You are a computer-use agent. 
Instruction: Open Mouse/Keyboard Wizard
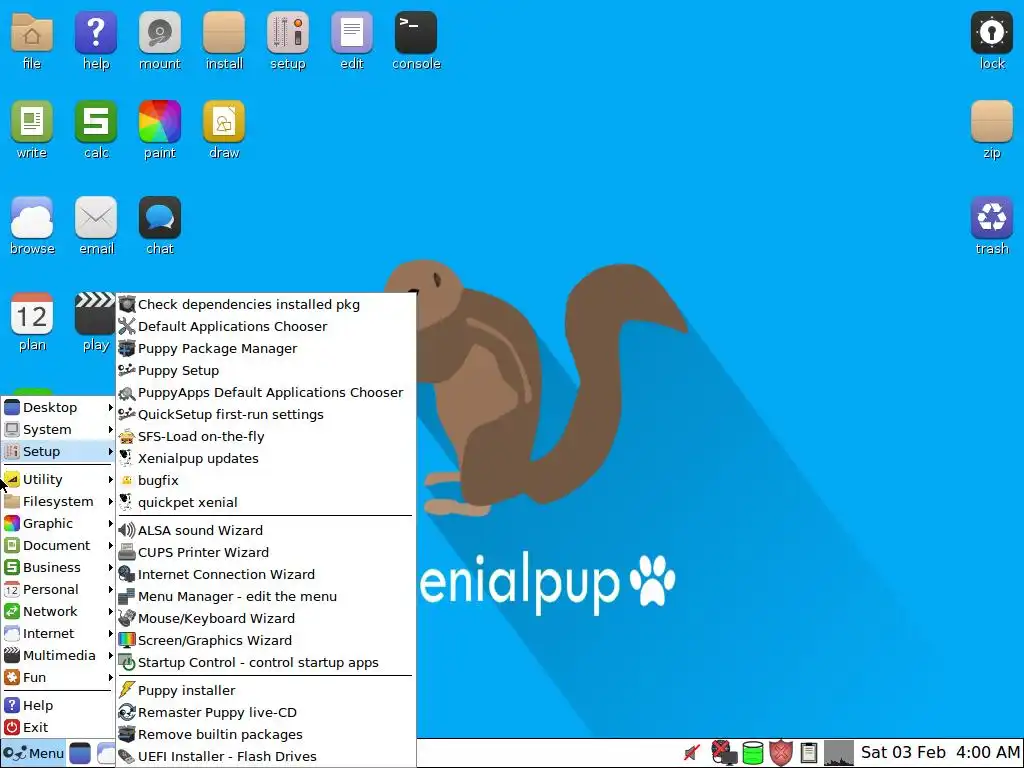266,618
